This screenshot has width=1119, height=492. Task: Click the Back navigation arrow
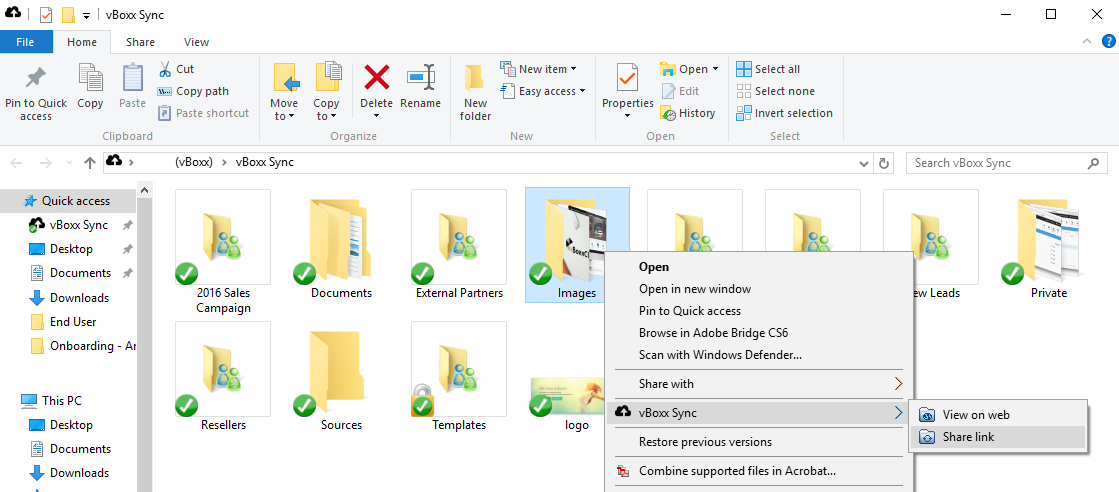(x=17, y=163)
